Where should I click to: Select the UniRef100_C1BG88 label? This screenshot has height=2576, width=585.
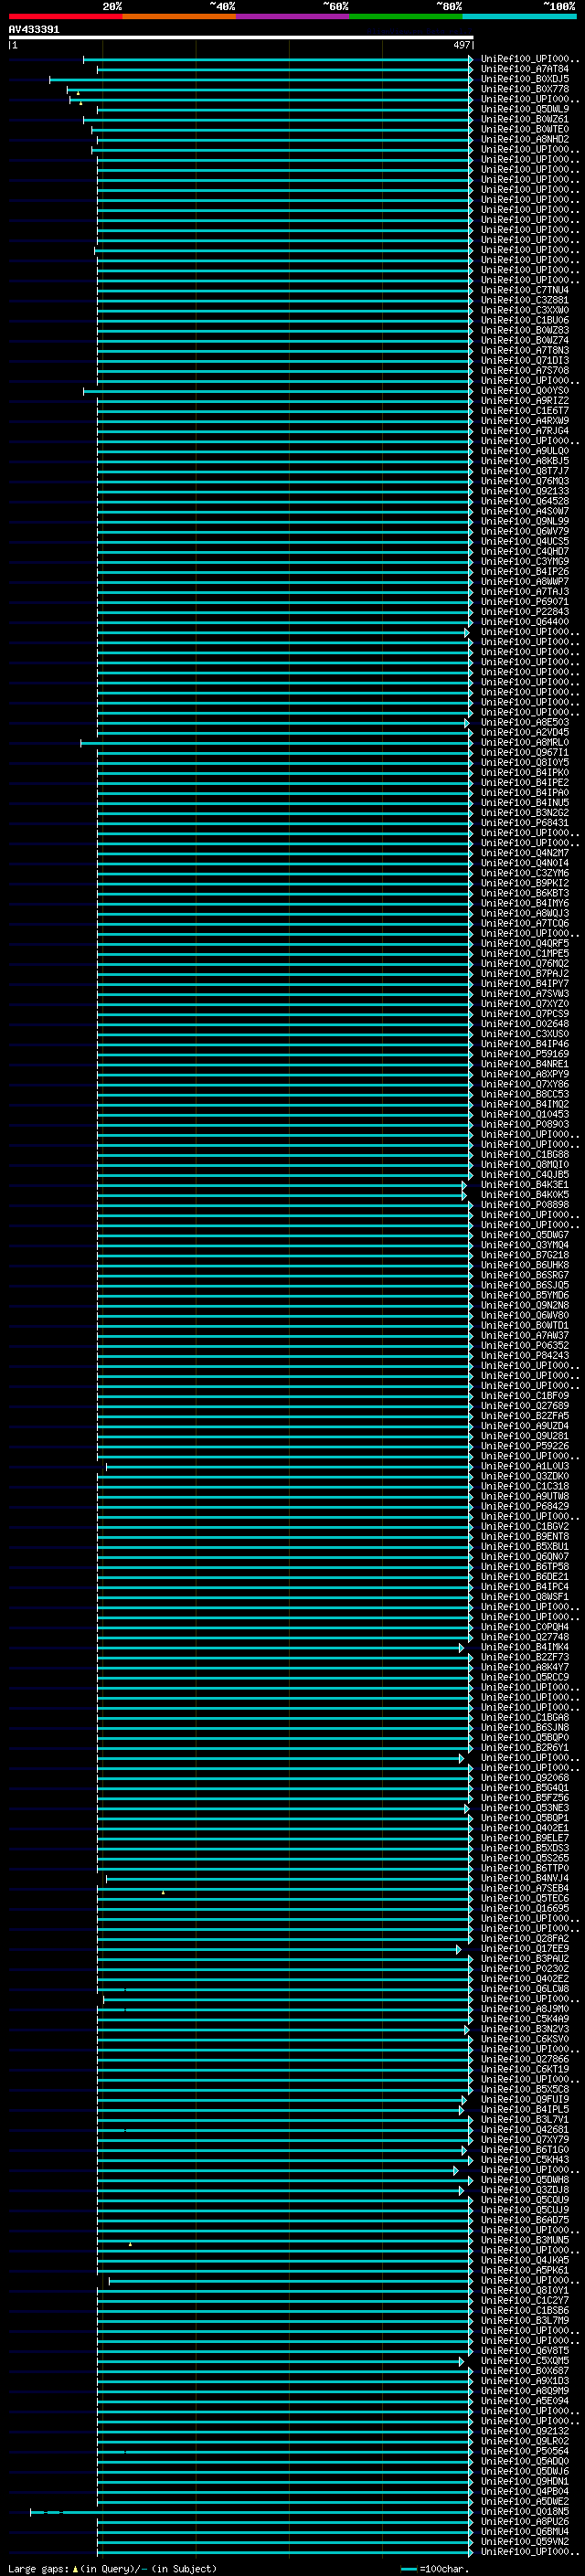click(524, 1154)
